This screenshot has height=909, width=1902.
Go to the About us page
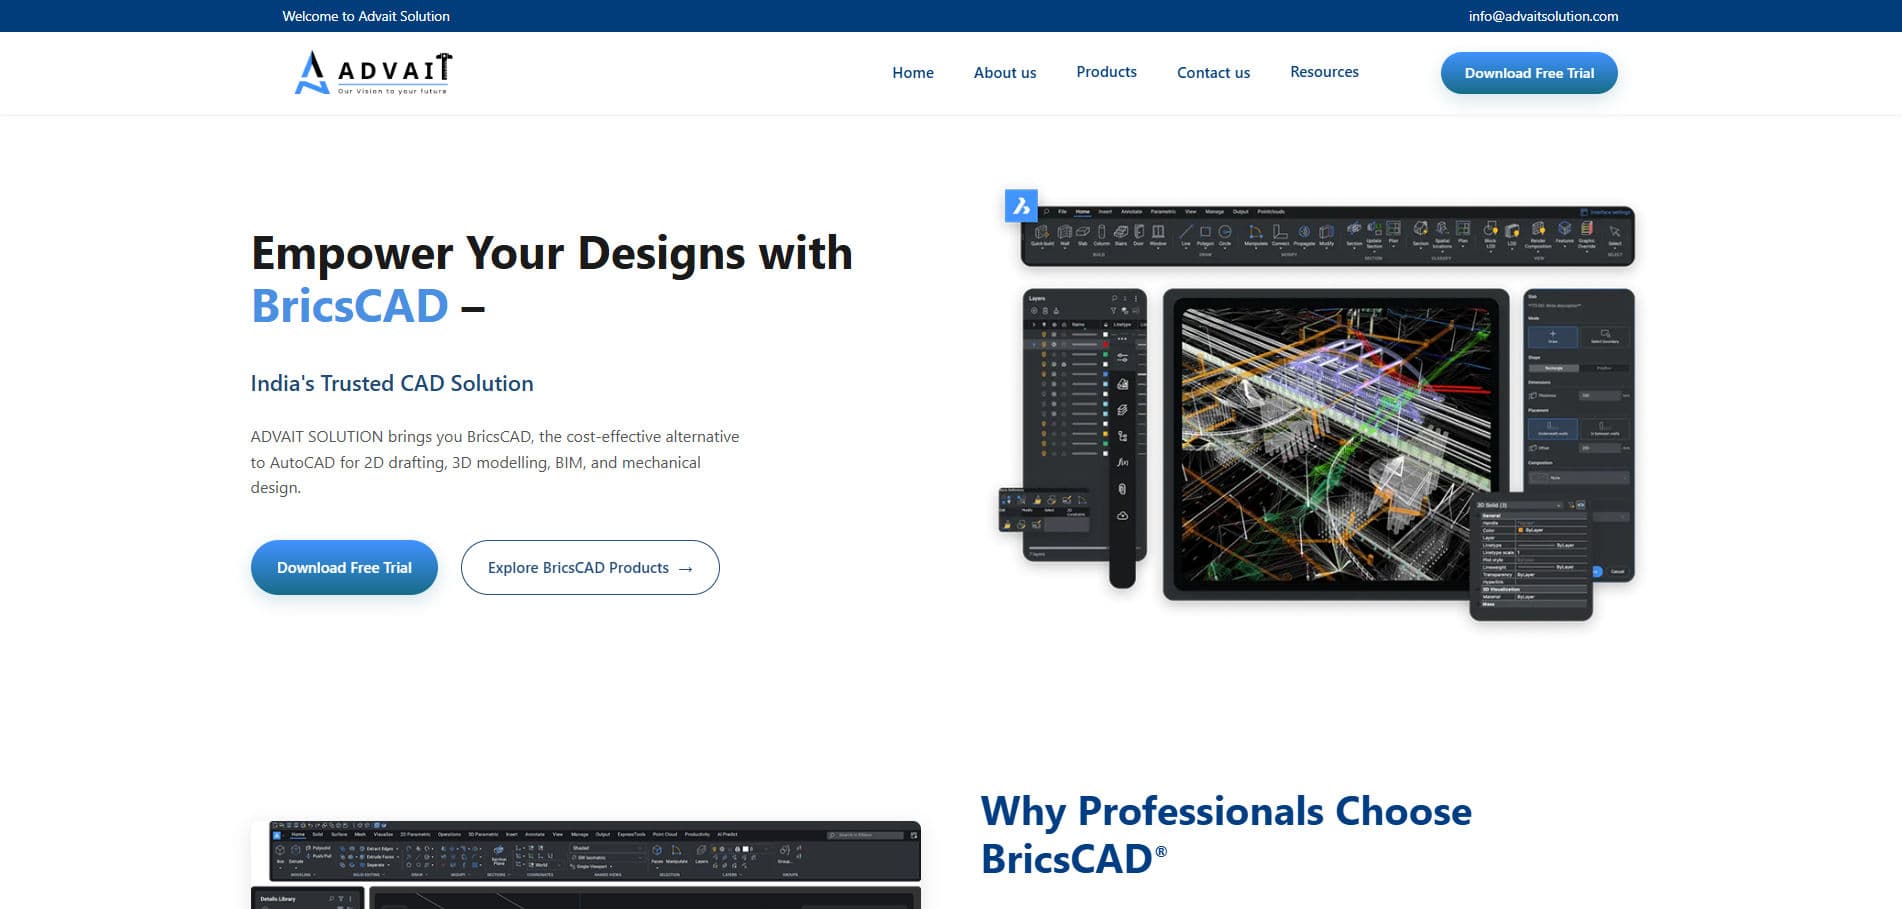1005,73
